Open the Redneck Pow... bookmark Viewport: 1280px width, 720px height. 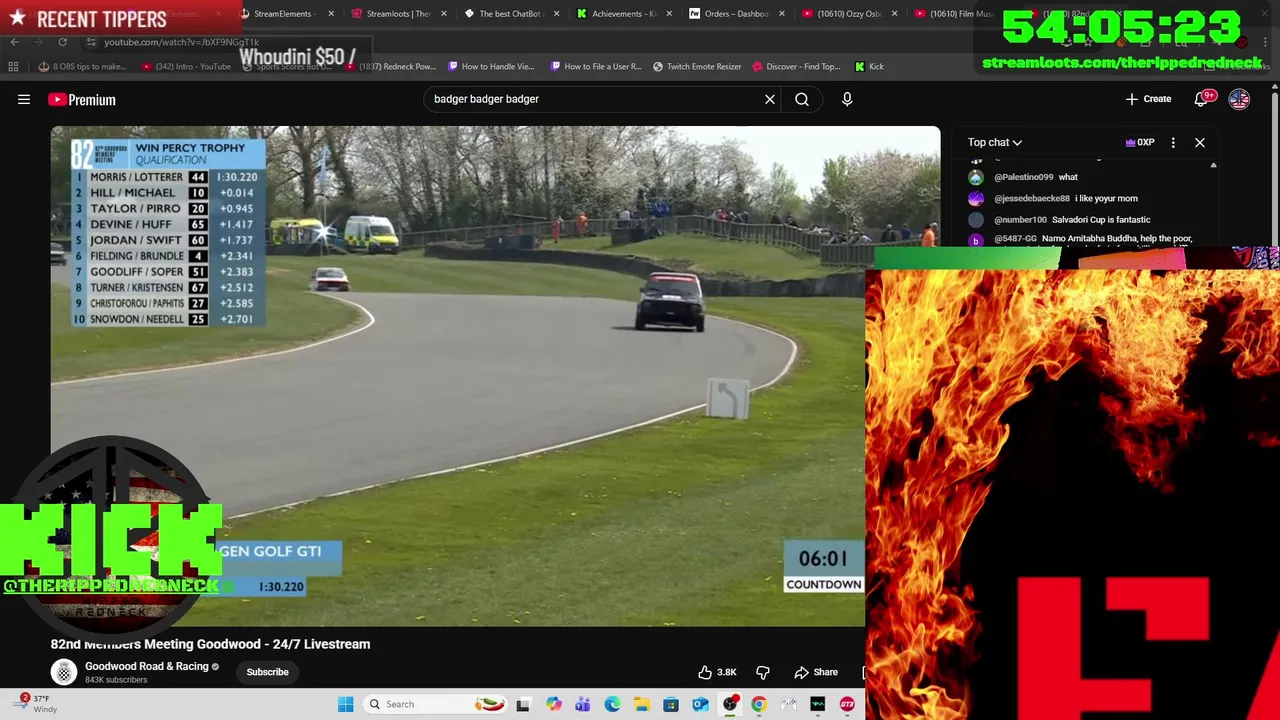tap(390, 66)
